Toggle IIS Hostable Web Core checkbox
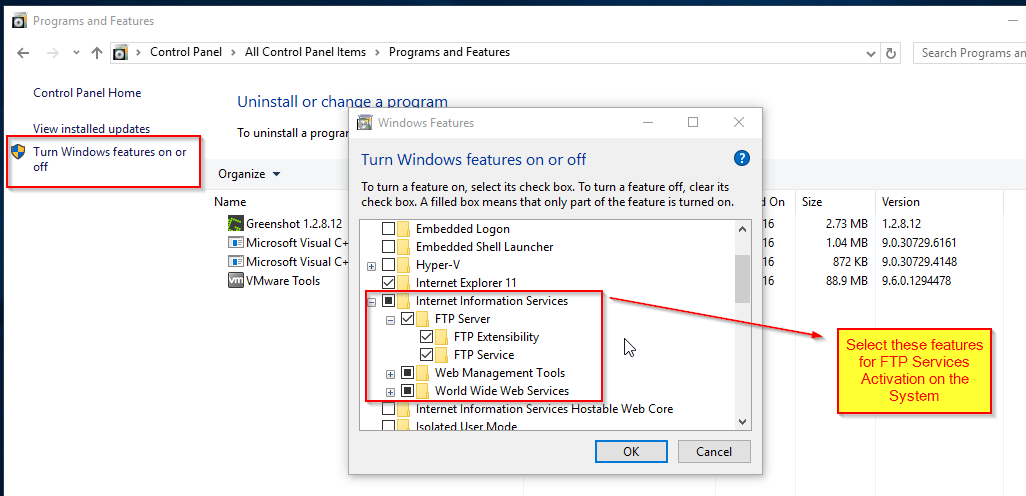The width and height of the screenshot is (1026, 496). 388,409
